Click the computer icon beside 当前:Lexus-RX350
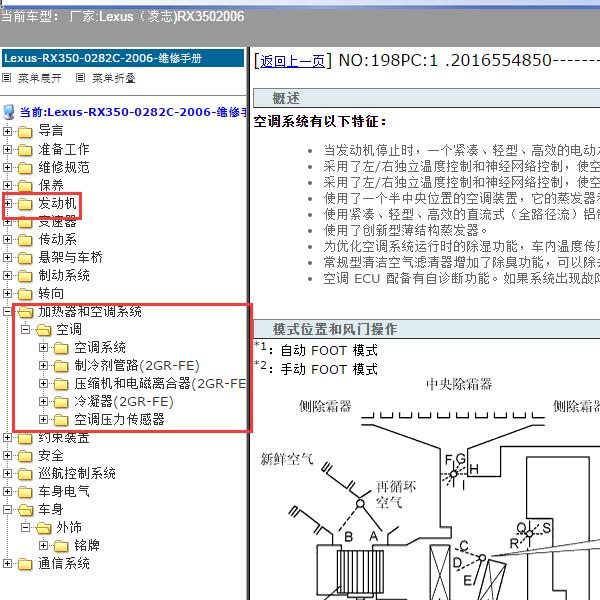The height and width of the screenshot is (600, 600). 8,112
